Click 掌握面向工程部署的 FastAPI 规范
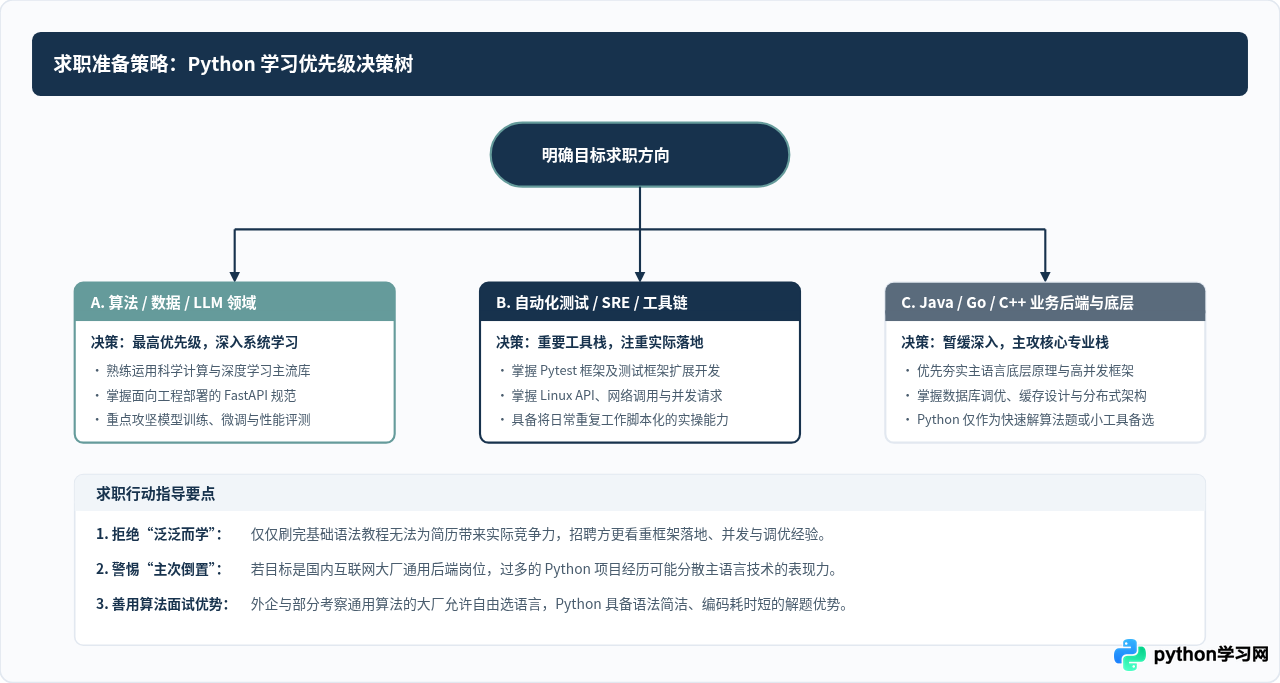This screenshot has width=1280, height=683. [x=201, y=395]
